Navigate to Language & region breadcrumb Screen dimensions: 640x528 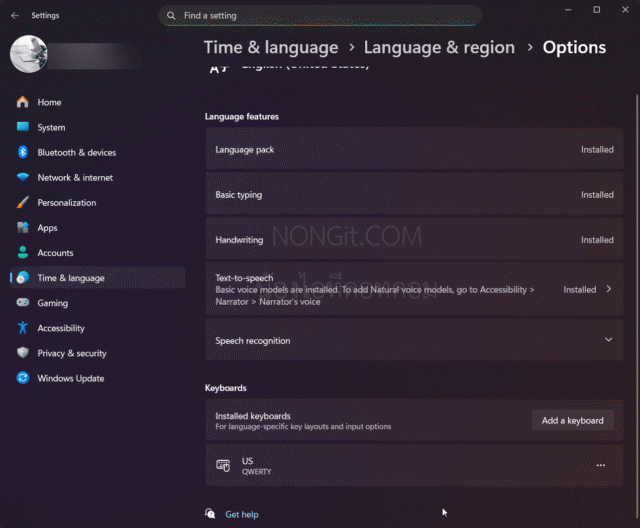[x=439, y=48]
